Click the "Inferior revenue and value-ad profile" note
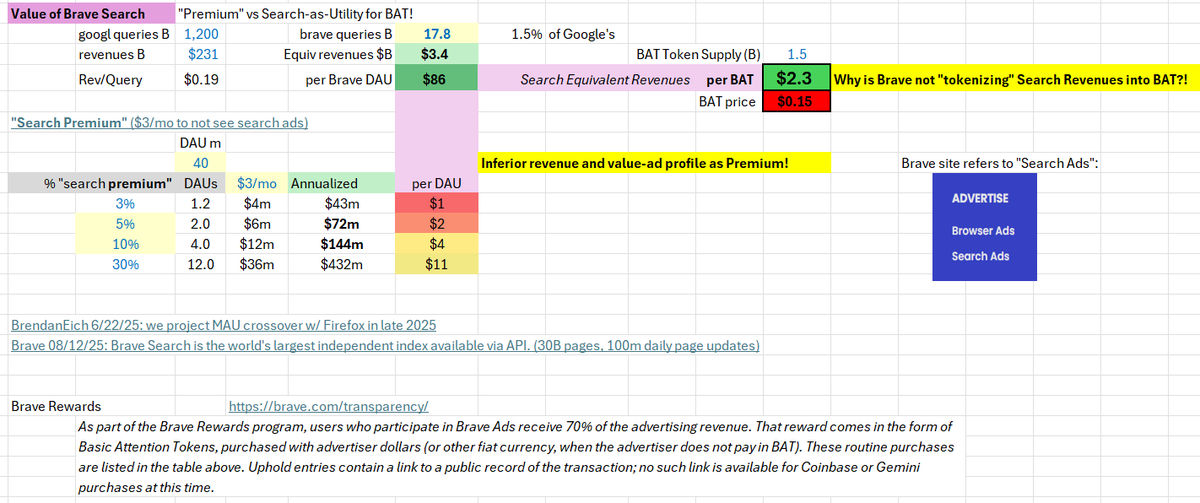This screenshot has height=503, width=1200. (655, 162)
